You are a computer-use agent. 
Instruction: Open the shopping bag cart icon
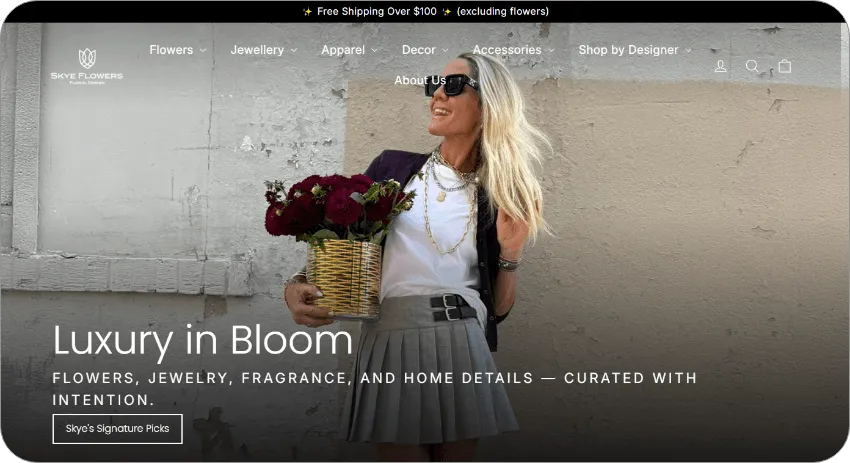click(784, 66)
